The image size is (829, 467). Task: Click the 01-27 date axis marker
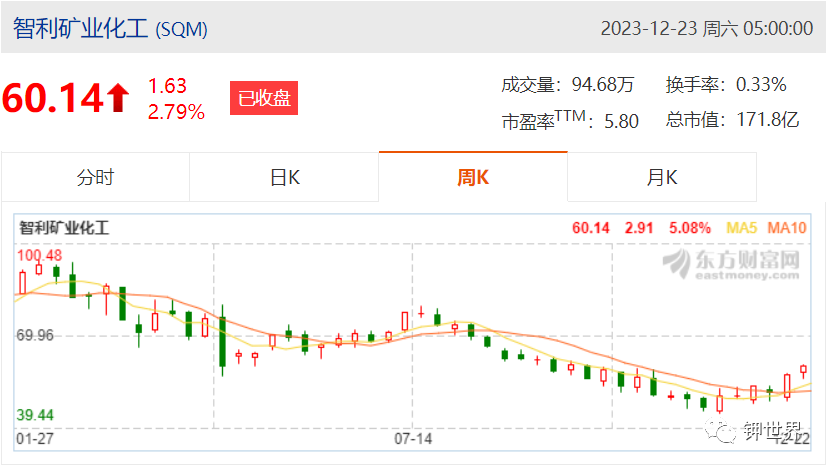[x=35, y=438]
